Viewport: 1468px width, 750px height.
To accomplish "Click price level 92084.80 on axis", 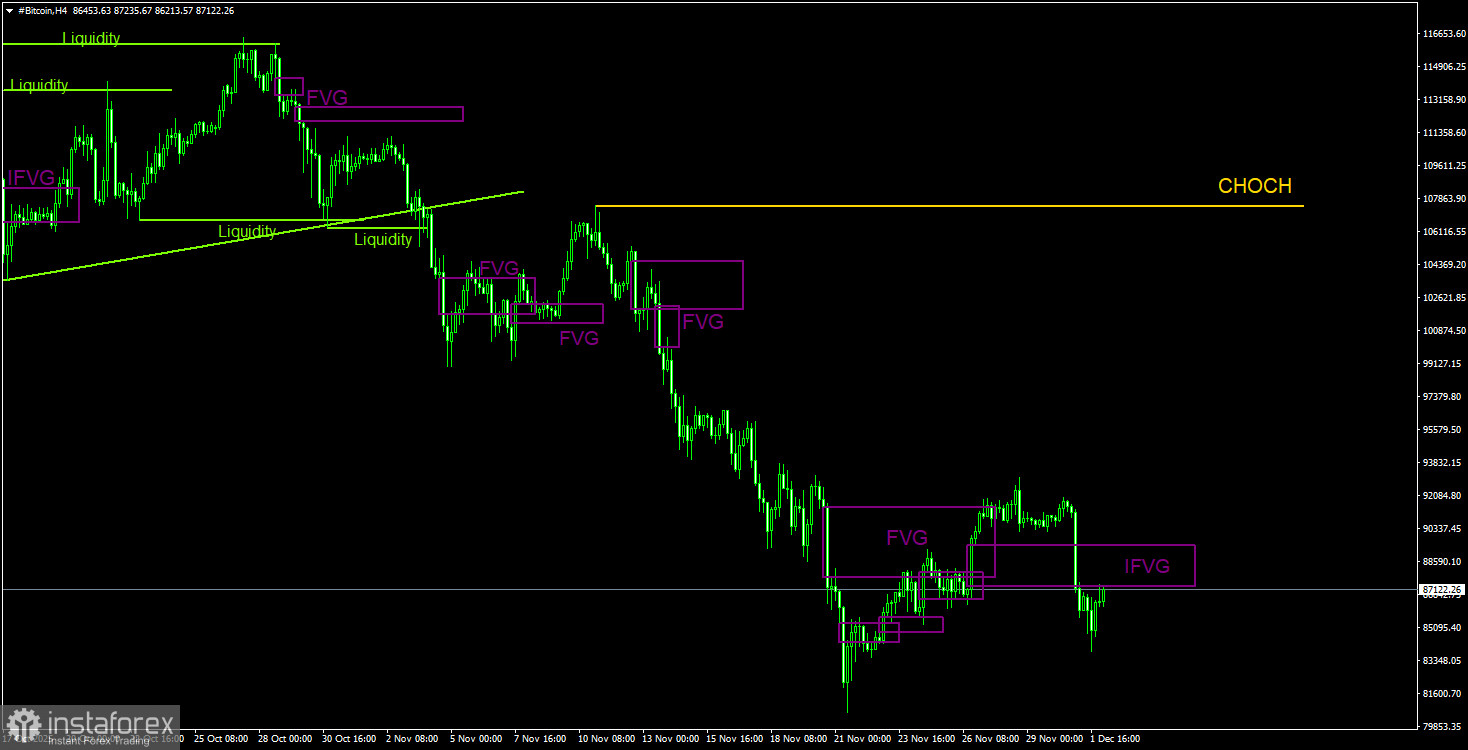I will click(1443, 496).
